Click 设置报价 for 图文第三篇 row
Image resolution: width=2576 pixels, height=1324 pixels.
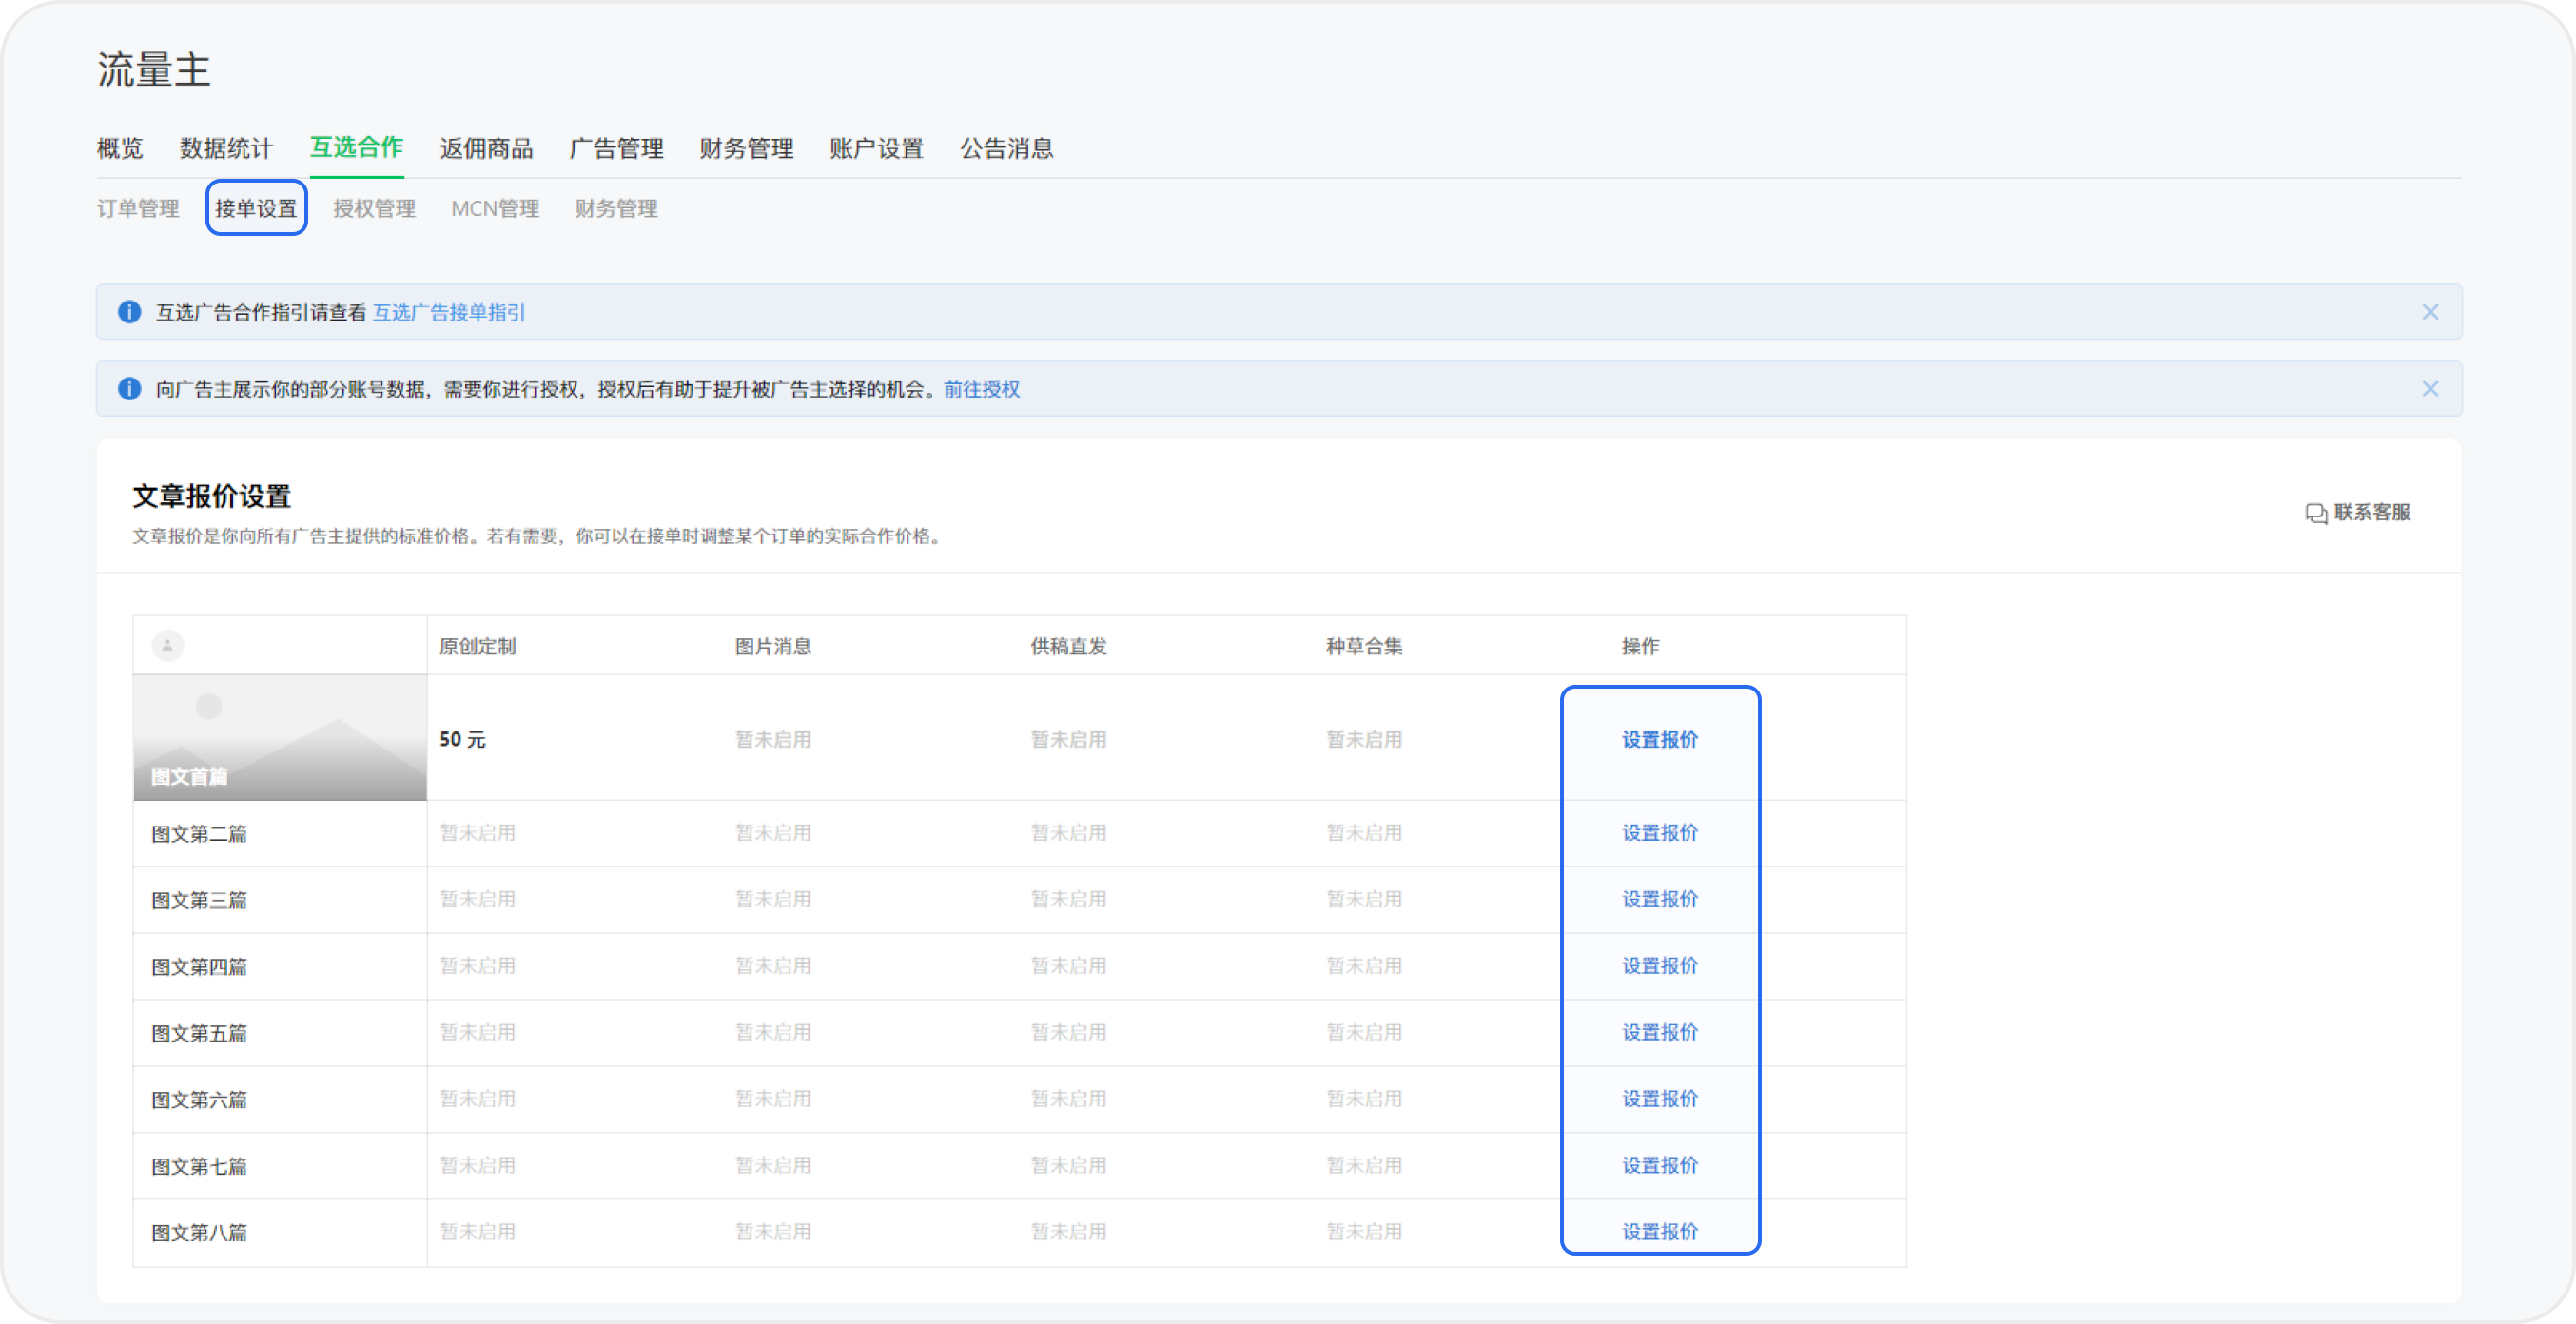tap(1660, 900)
